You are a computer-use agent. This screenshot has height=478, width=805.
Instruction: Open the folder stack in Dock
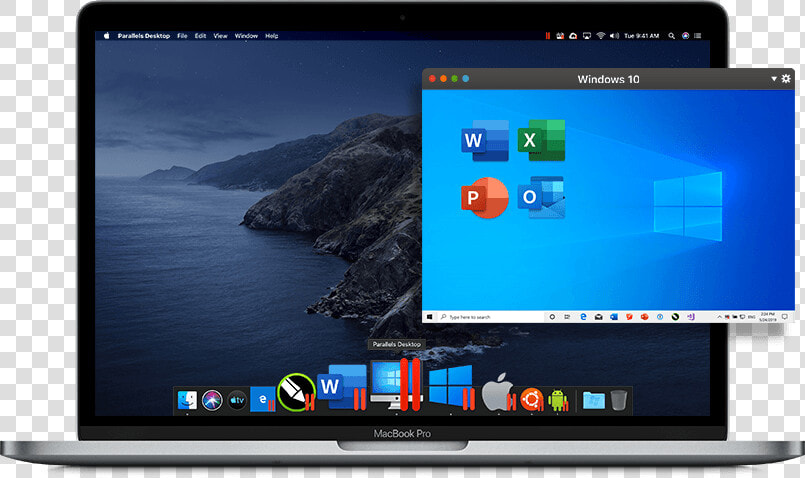594,400
